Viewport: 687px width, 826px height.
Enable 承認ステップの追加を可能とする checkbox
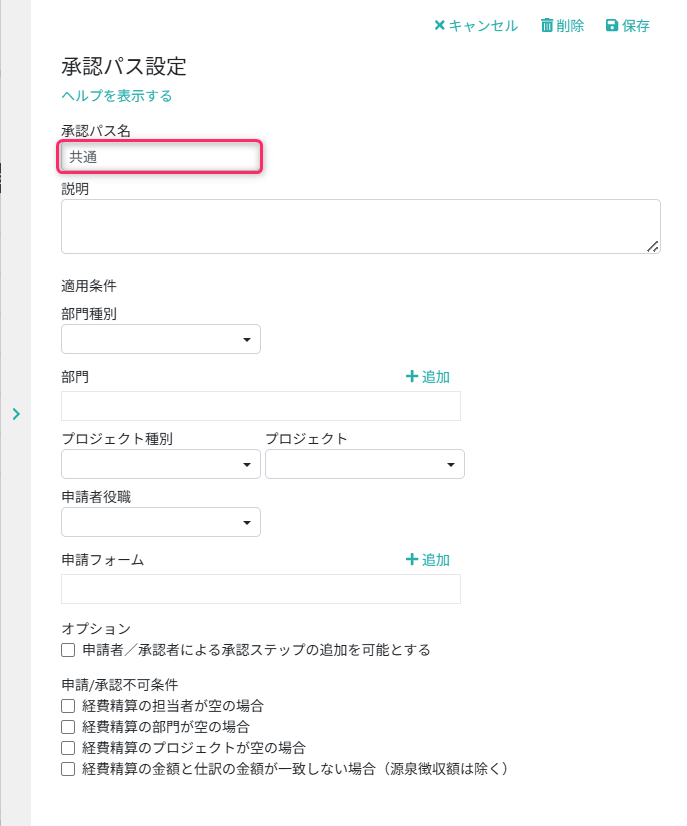tap(68, 650)
